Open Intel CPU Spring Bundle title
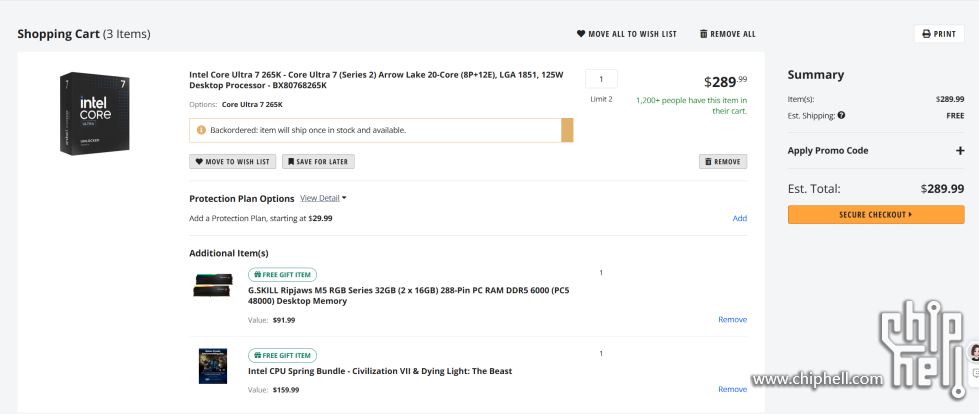The height and width of the screenshot is (414, 979). point(380,371)
